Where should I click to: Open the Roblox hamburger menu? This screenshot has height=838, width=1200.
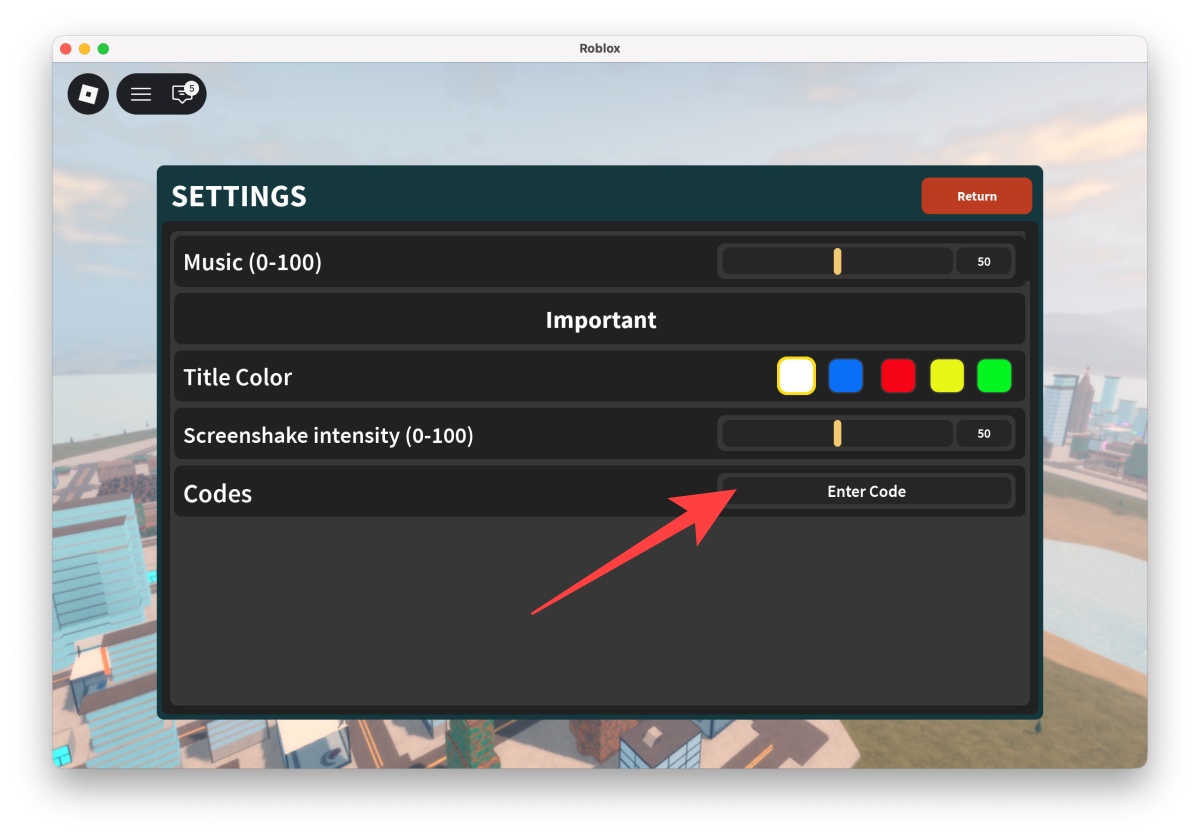[140, 94]
